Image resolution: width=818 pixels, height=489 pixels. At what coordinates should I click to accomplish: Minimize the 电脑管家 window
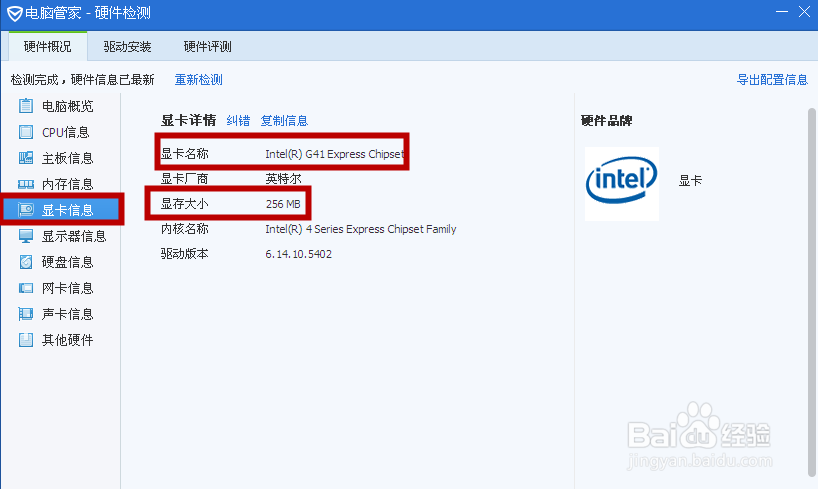point(781,12)
